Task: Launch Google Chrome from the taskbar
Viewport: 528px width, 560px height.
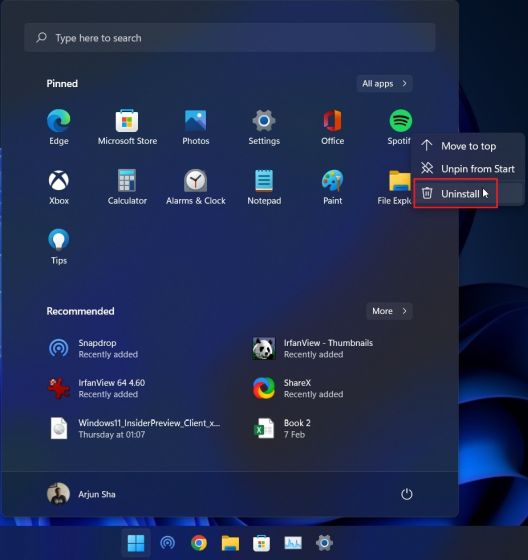Action: (x=199, y=543)
